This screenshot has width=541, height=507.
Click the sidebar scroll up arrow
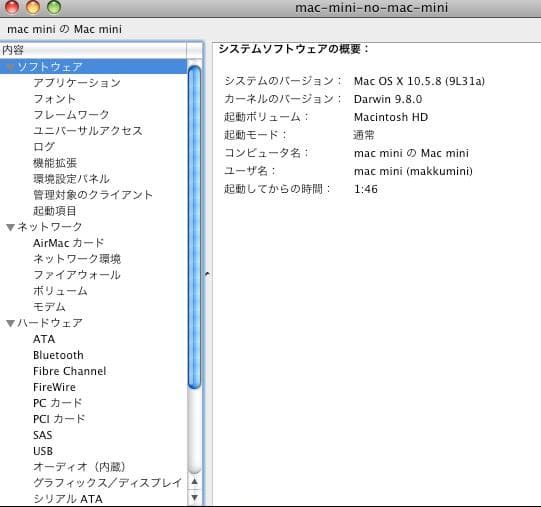point(195,481)
